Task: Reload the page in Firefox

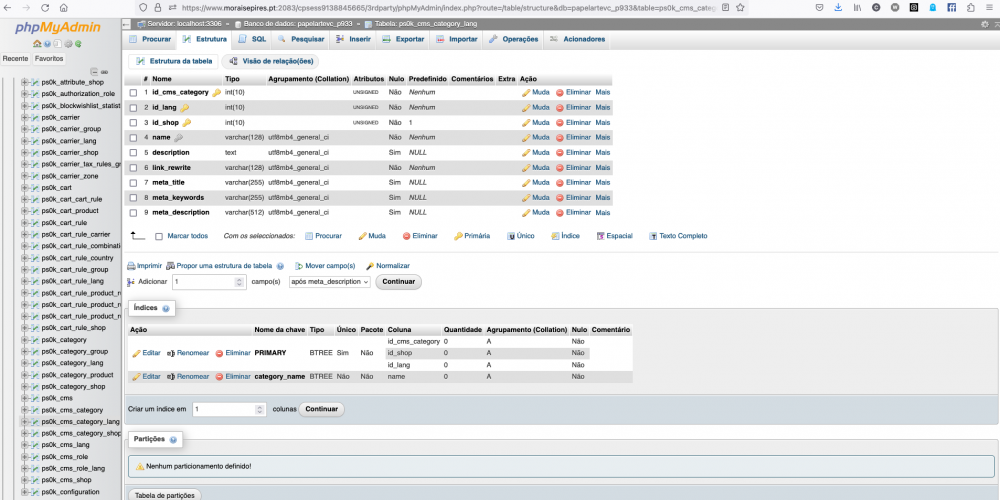Action: (45, 8)
